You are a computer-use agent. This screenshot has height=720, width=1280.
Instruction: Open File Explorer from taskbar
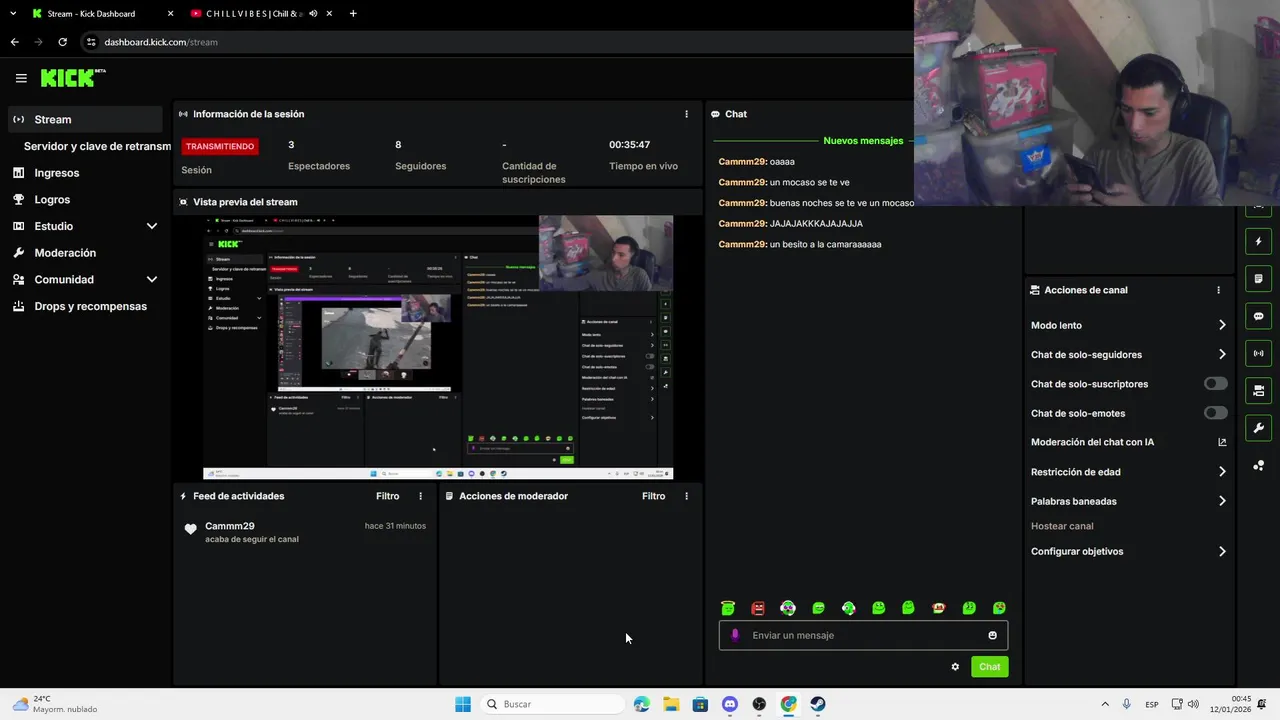pos(671,704)
